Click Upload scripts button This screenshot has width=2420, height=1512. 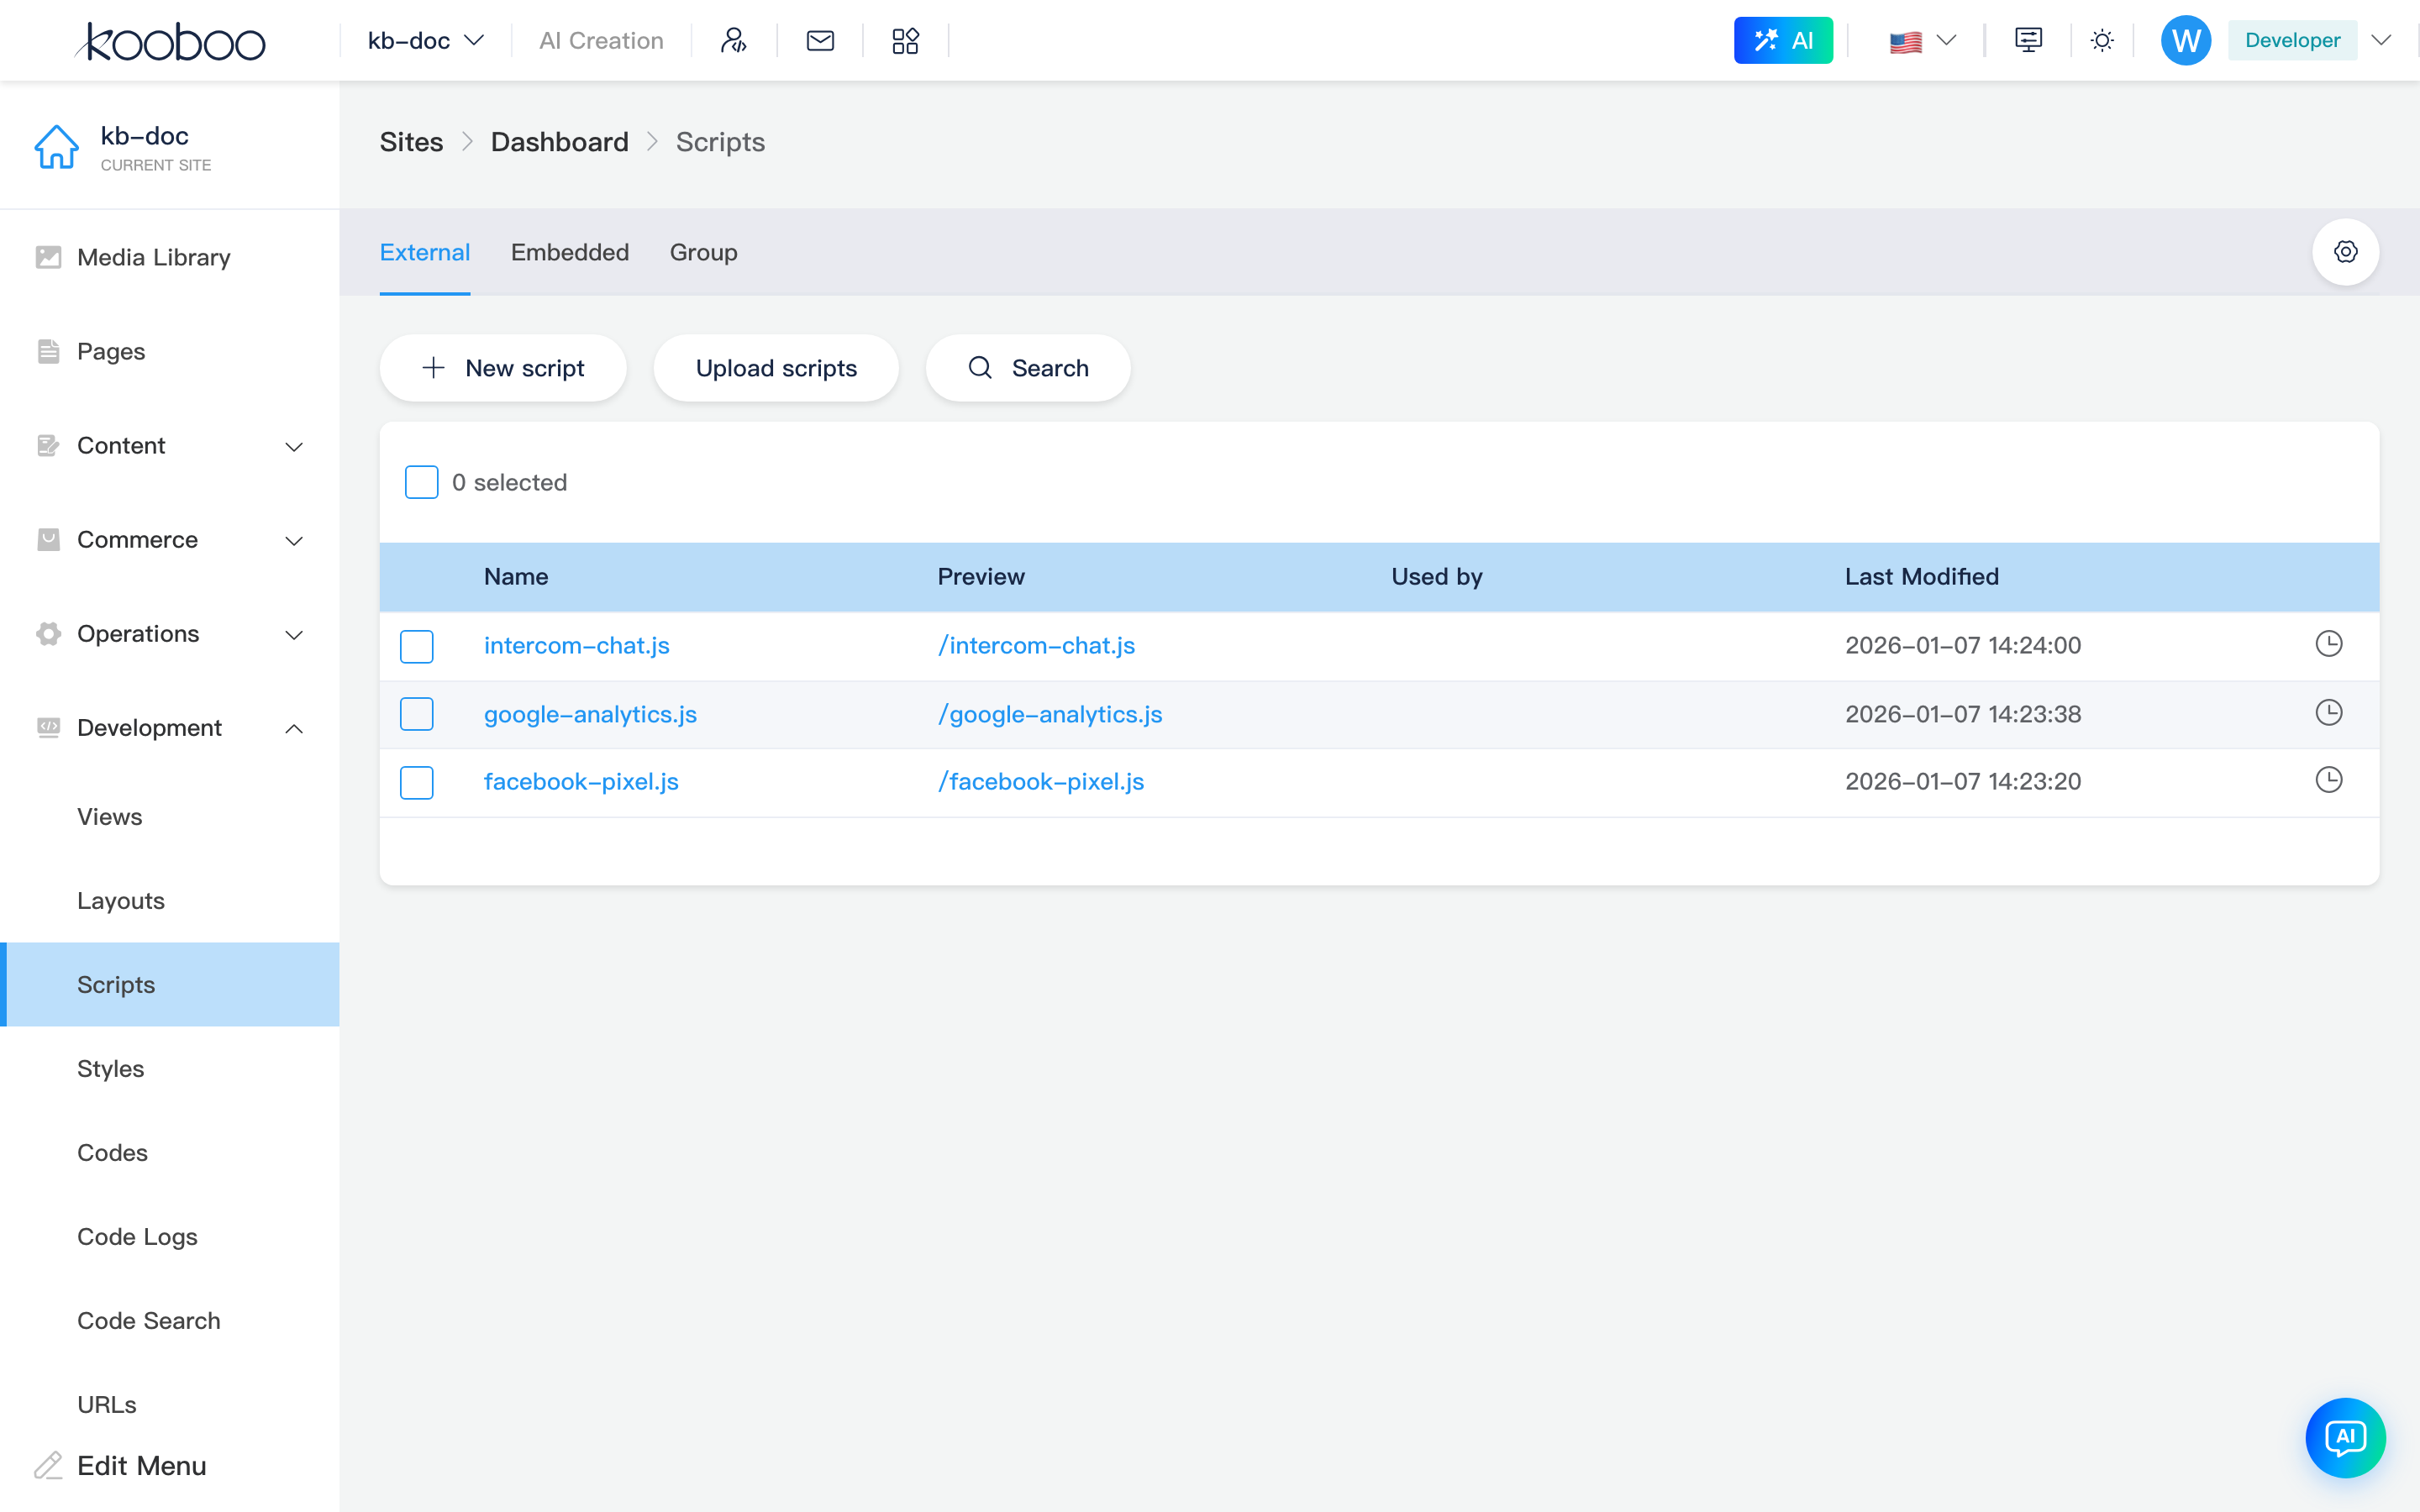[776, 368]
